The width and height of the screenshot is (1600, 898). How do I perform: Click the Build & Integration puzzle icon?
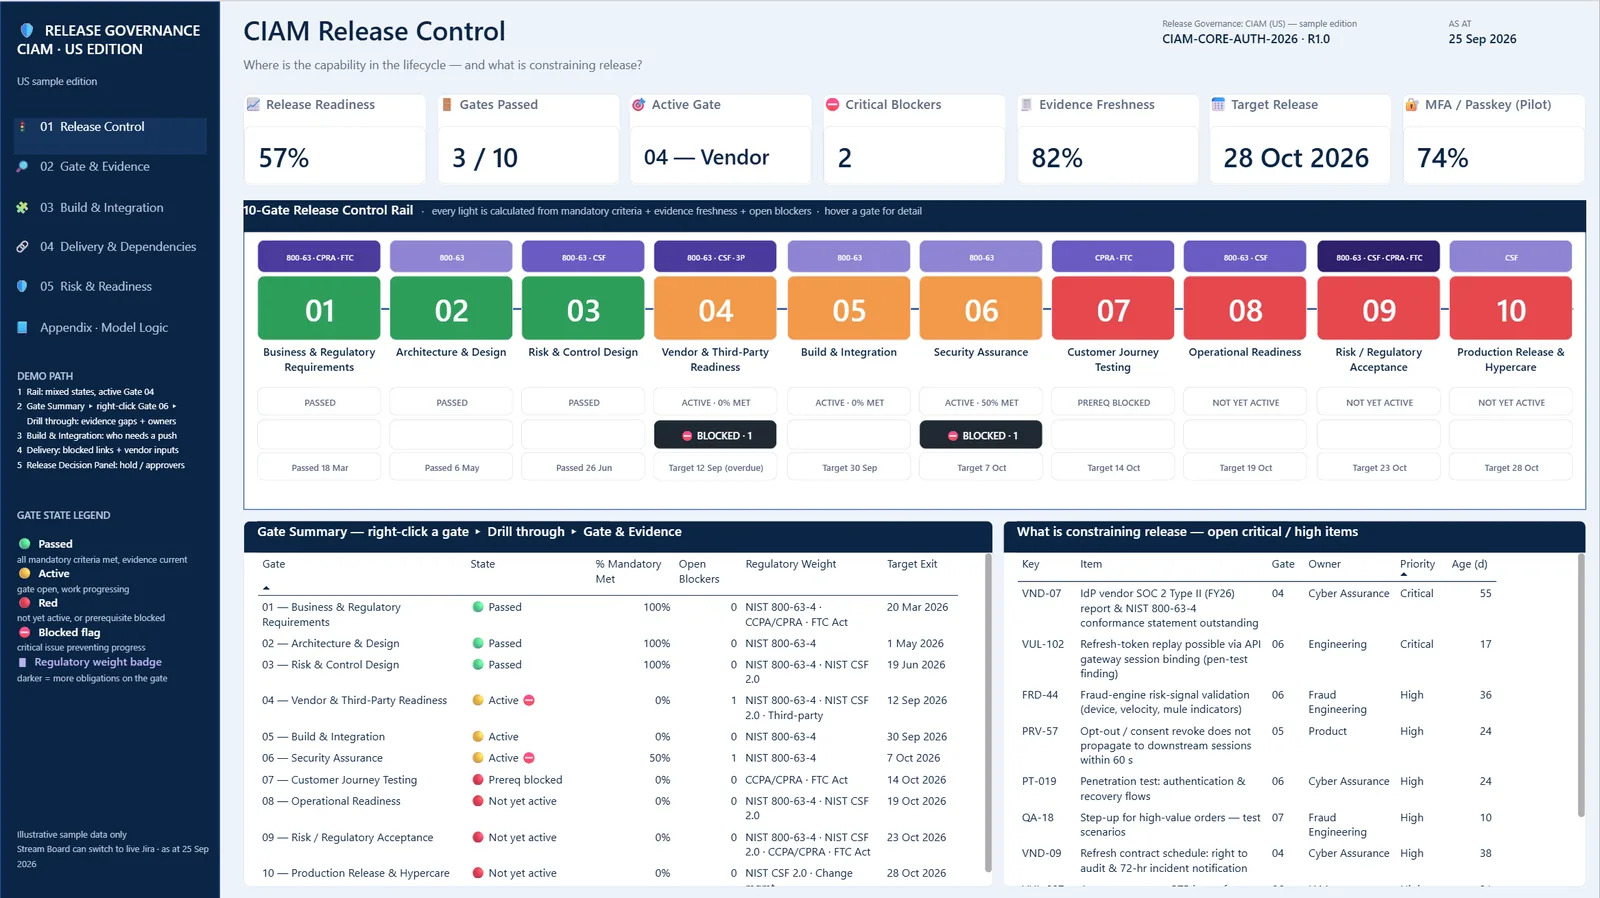point(22,208)
